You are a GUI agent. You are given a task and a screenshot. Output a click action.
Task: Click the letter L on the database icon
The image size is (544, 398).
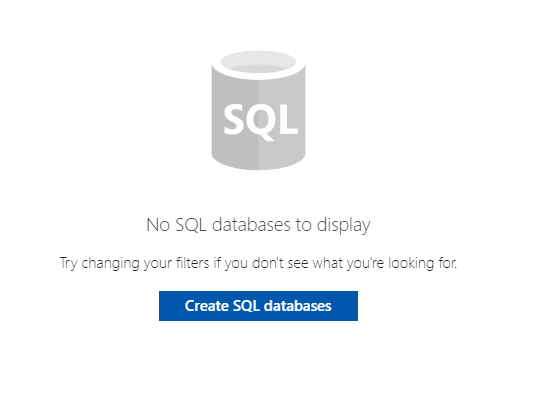pos(289,119)
